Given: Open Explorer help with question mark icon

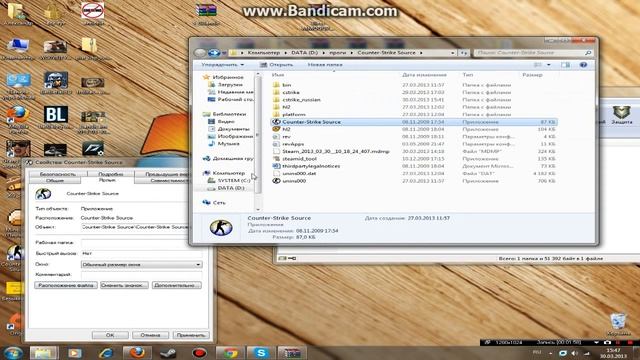Looking at the screenshot, I should (583, 65).
